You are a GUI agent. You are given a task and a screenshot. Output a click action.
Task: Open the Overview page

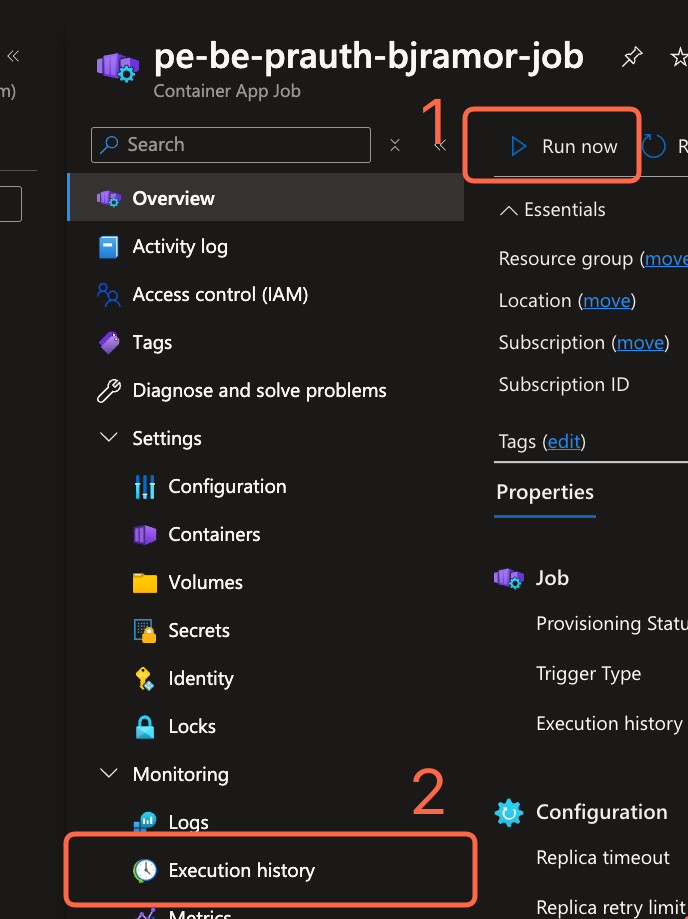point(267,198)
